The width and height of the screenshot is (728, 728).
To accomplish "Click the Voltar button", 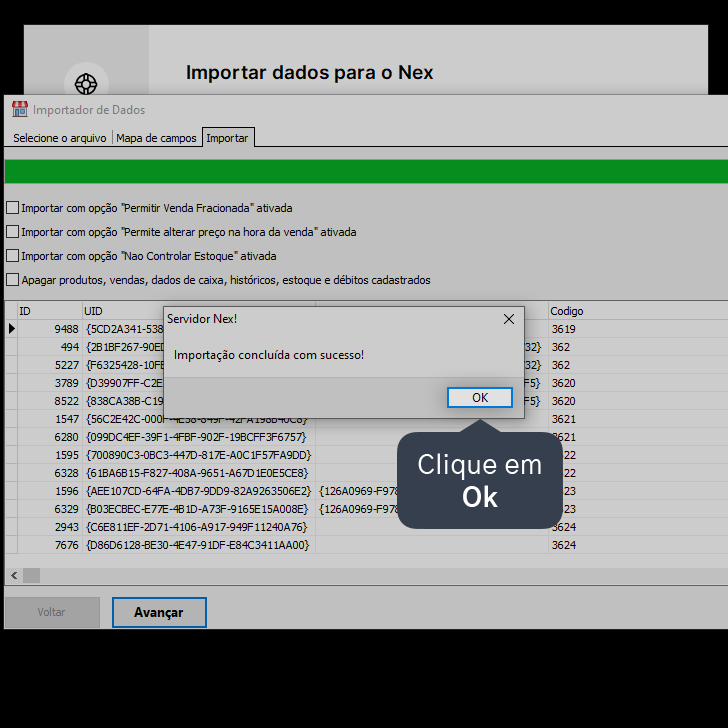I will click(52, 612).
